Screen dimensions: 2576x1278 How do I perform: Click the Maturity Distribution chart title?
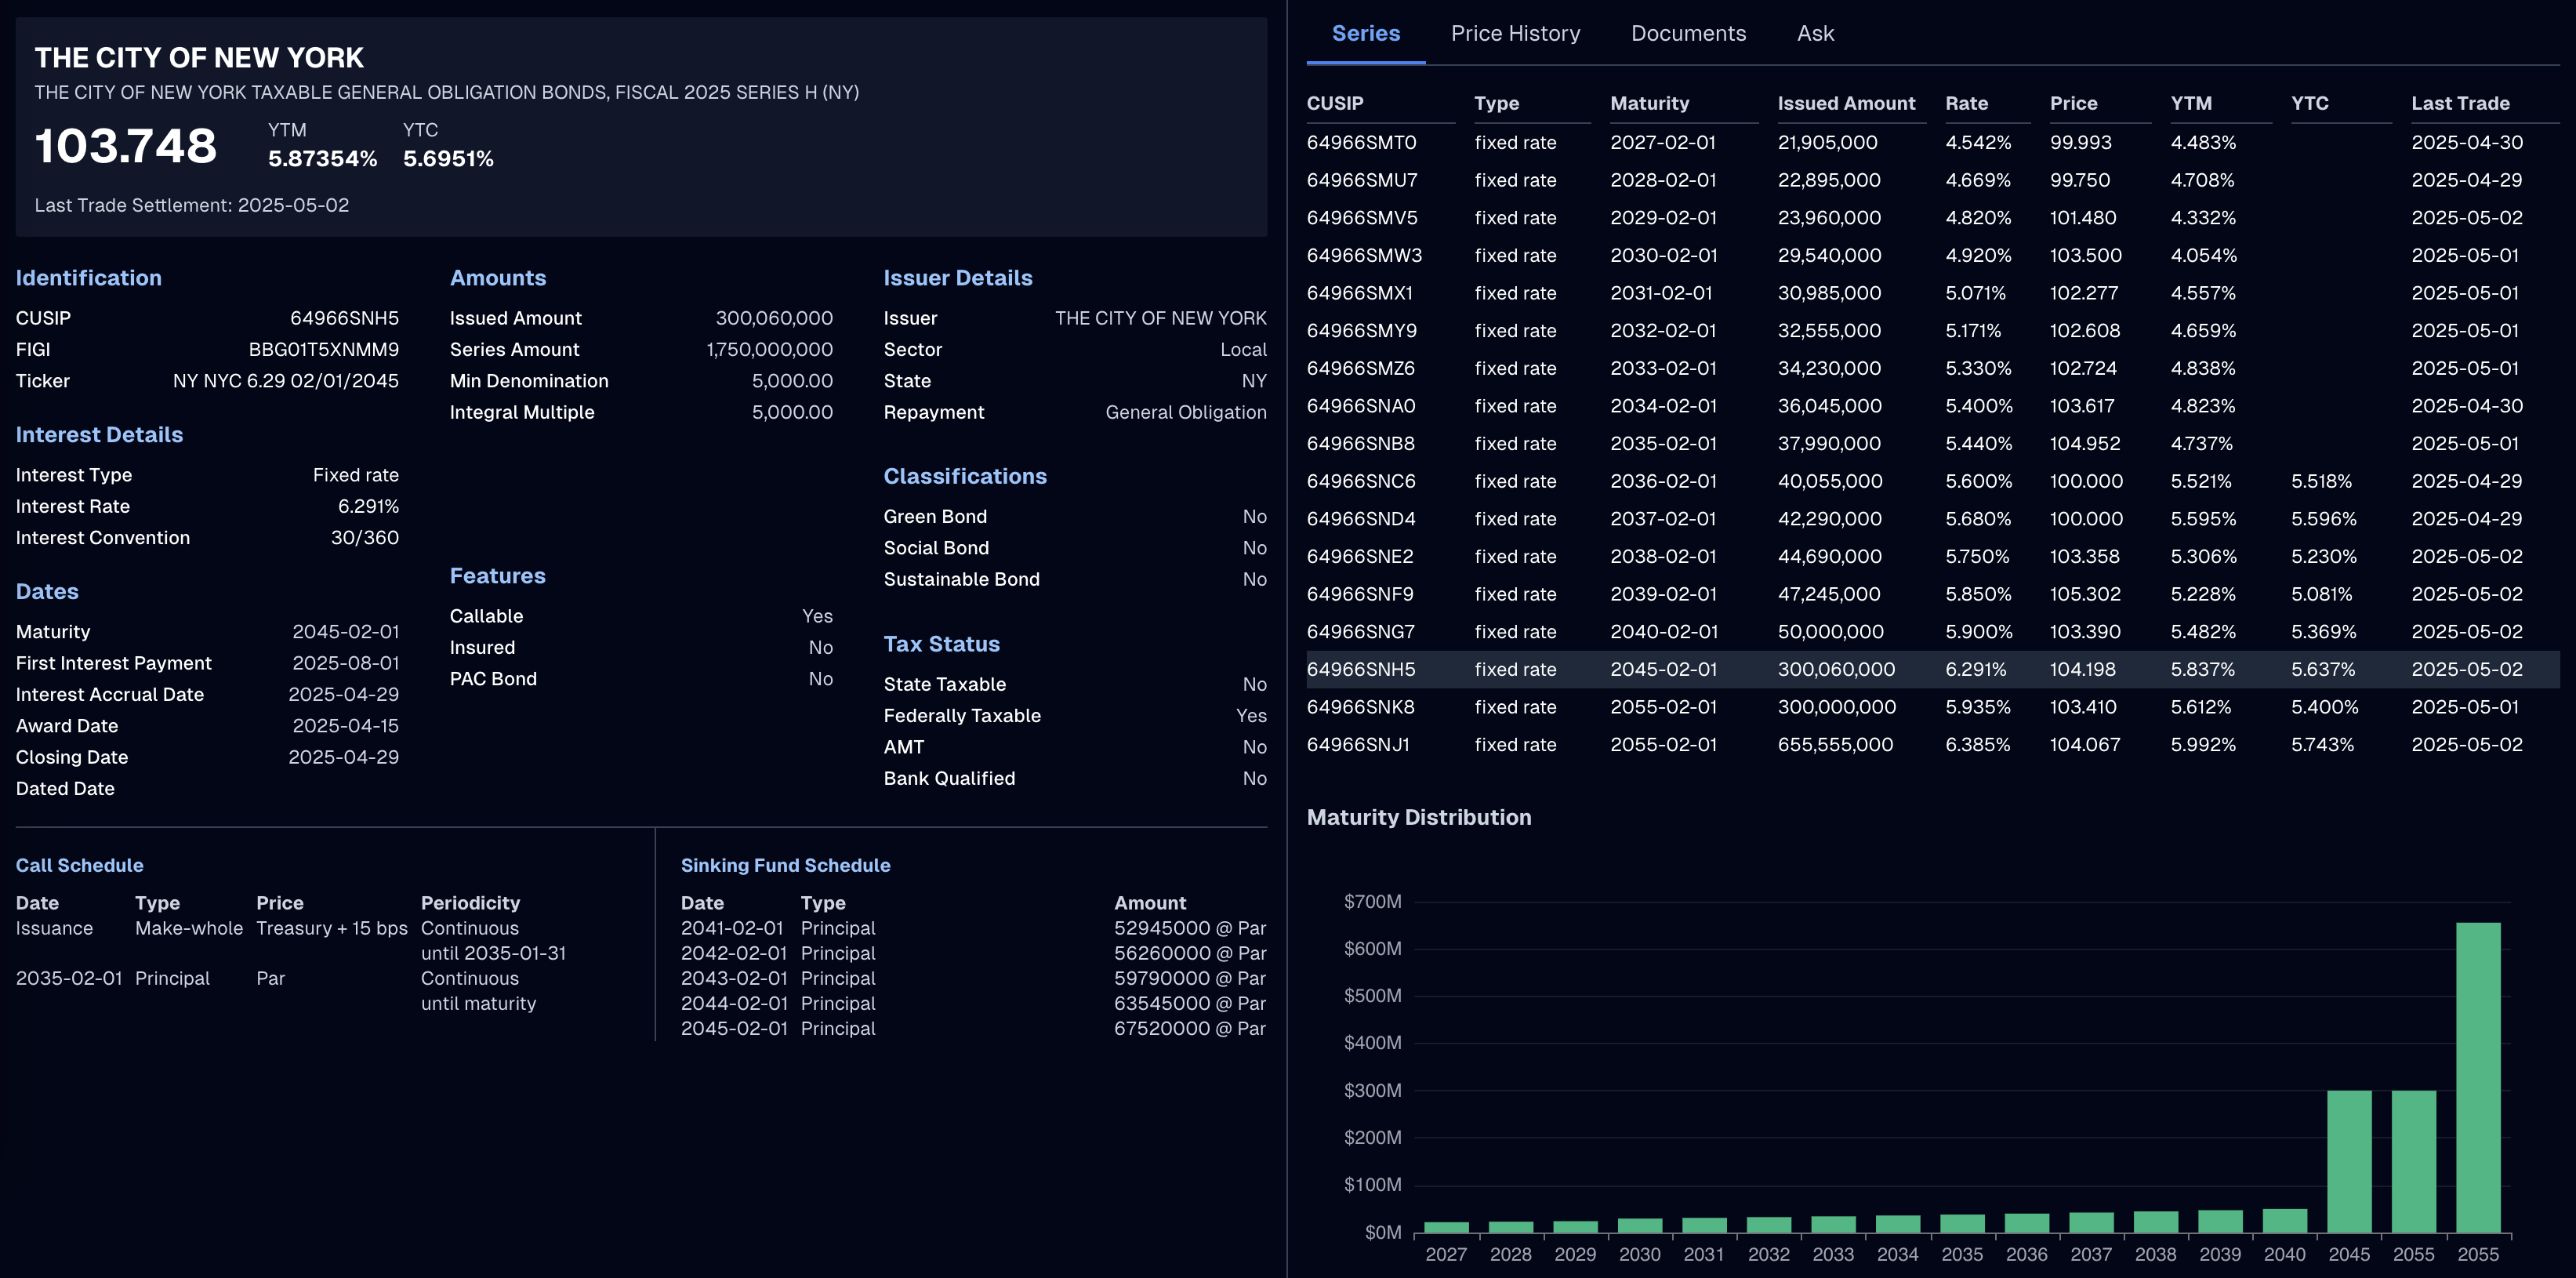click(1419, 817)
